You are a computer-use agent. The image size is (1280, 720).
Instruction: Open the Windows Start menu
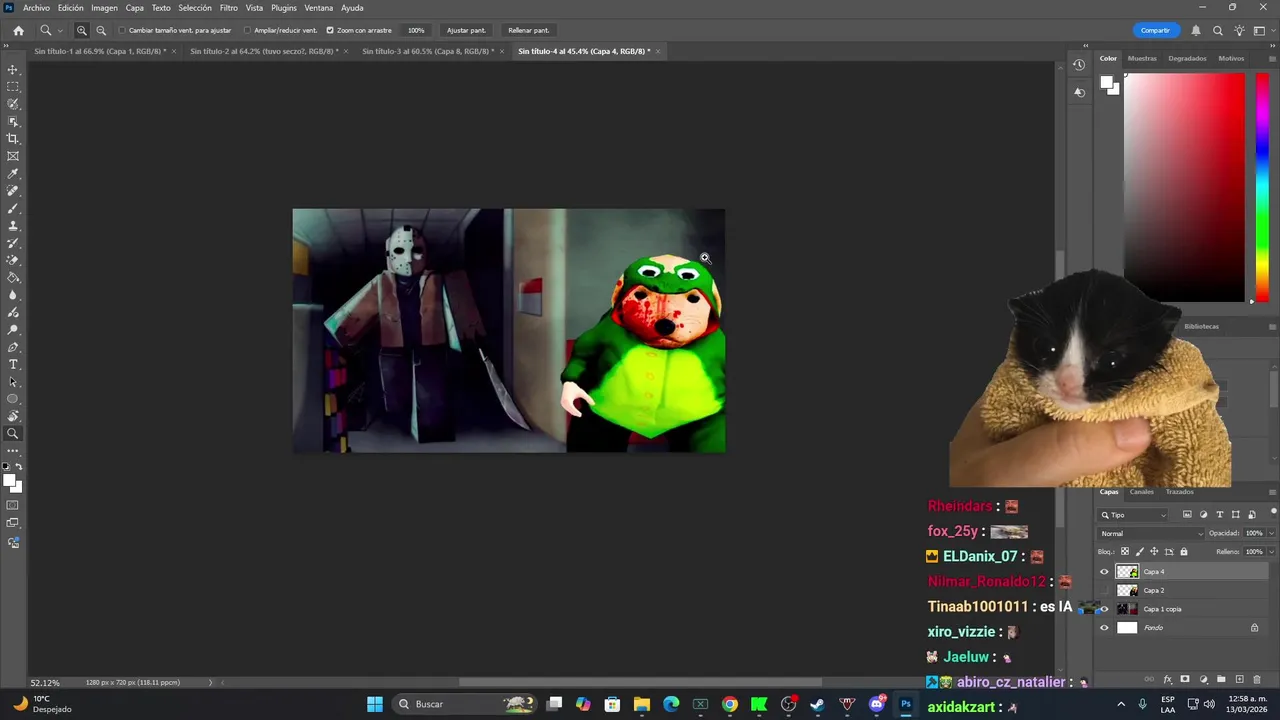tap(375, 704)
